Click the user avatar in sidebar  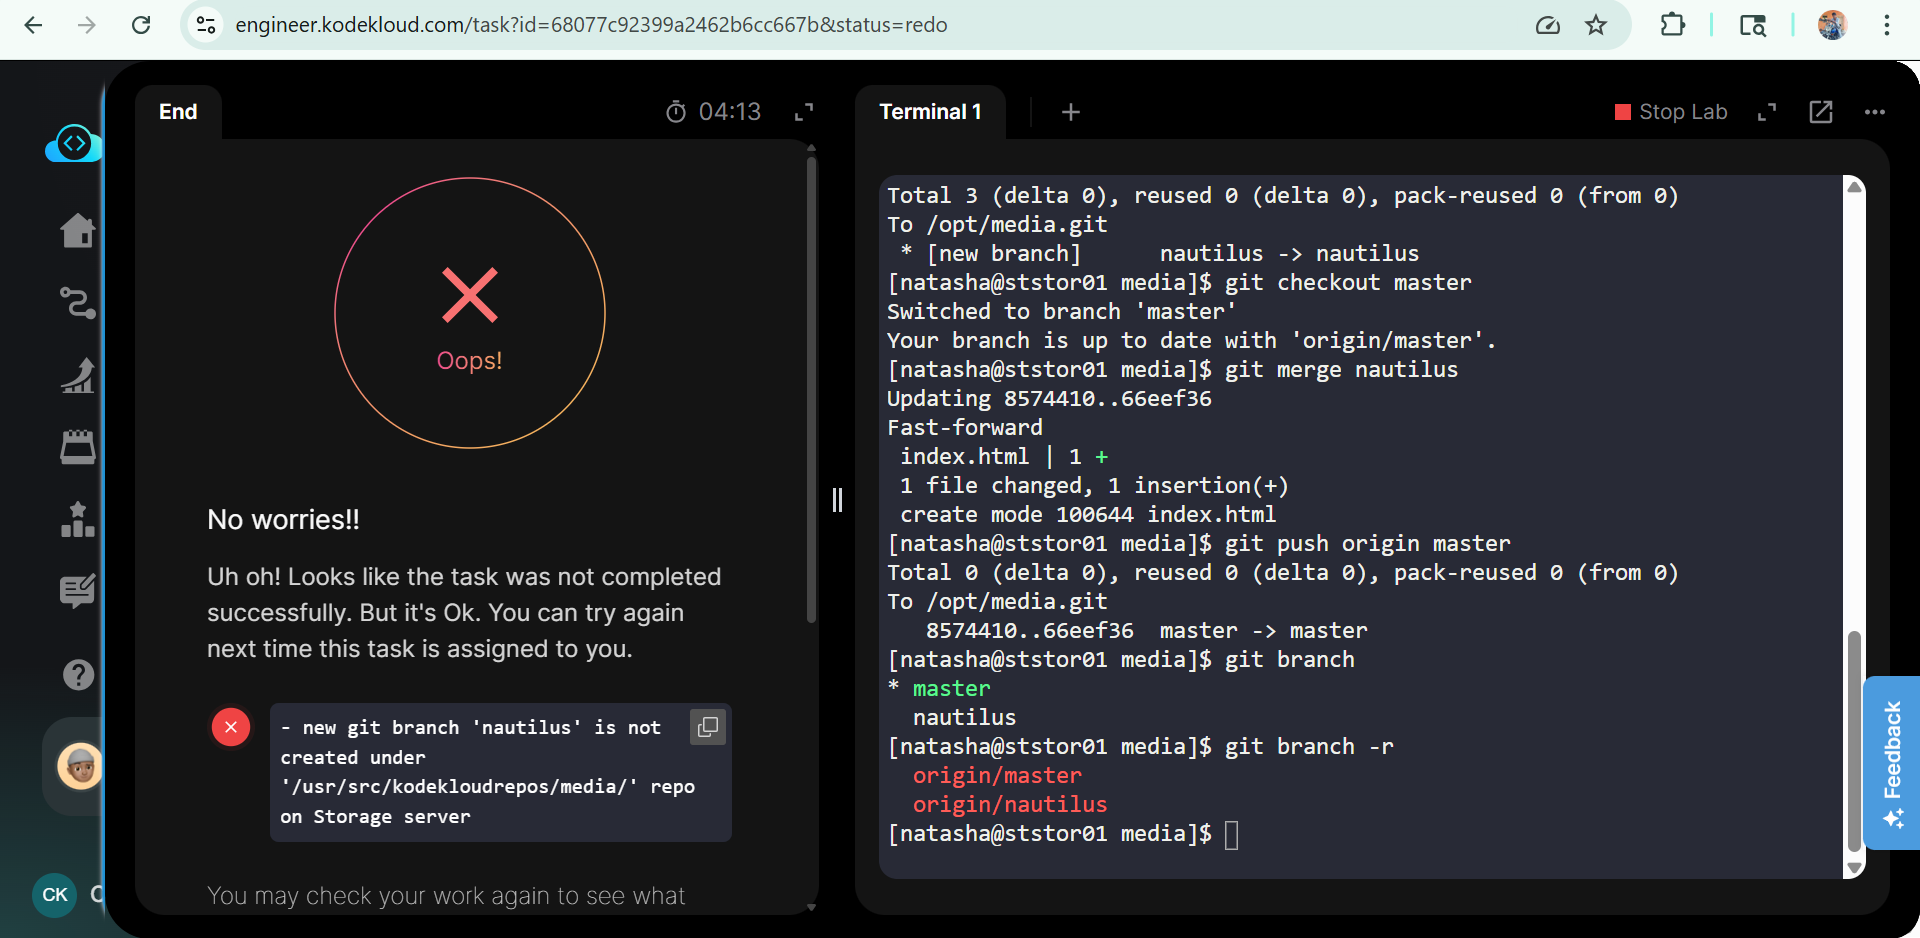[80, 767]
